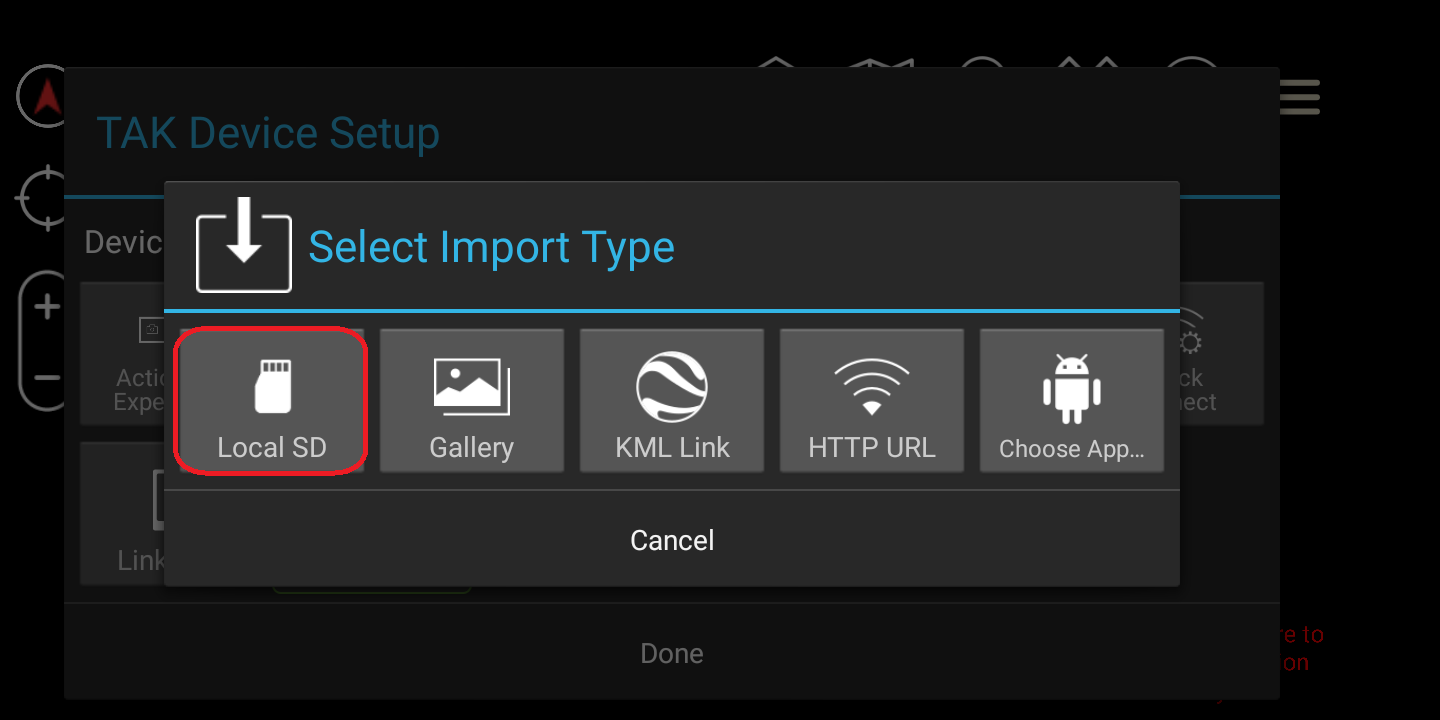Click the crosshair self-lock icon

point(42,199)
